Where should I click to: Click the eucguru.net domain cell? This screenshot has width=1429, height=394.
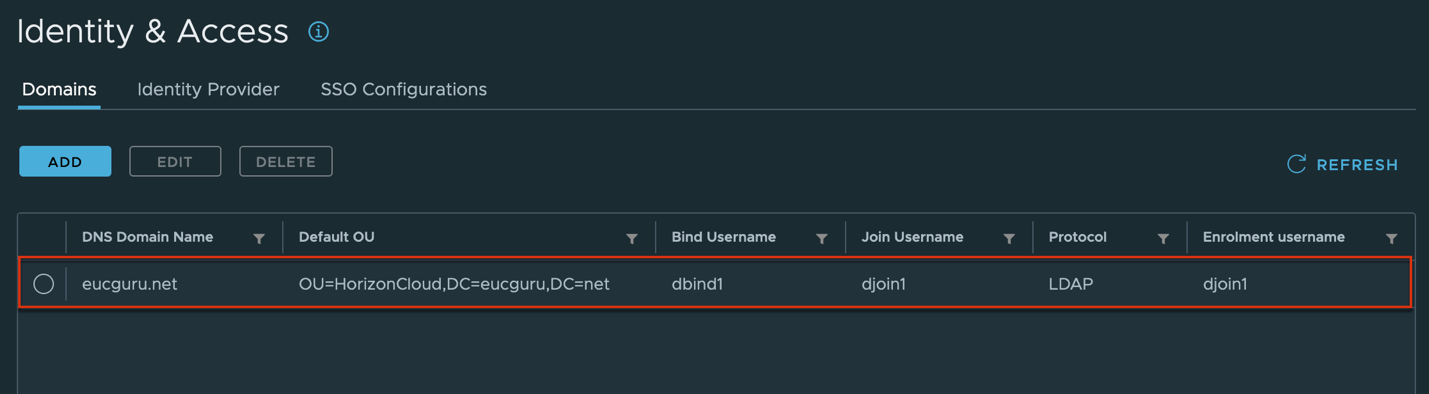[129, 284]
